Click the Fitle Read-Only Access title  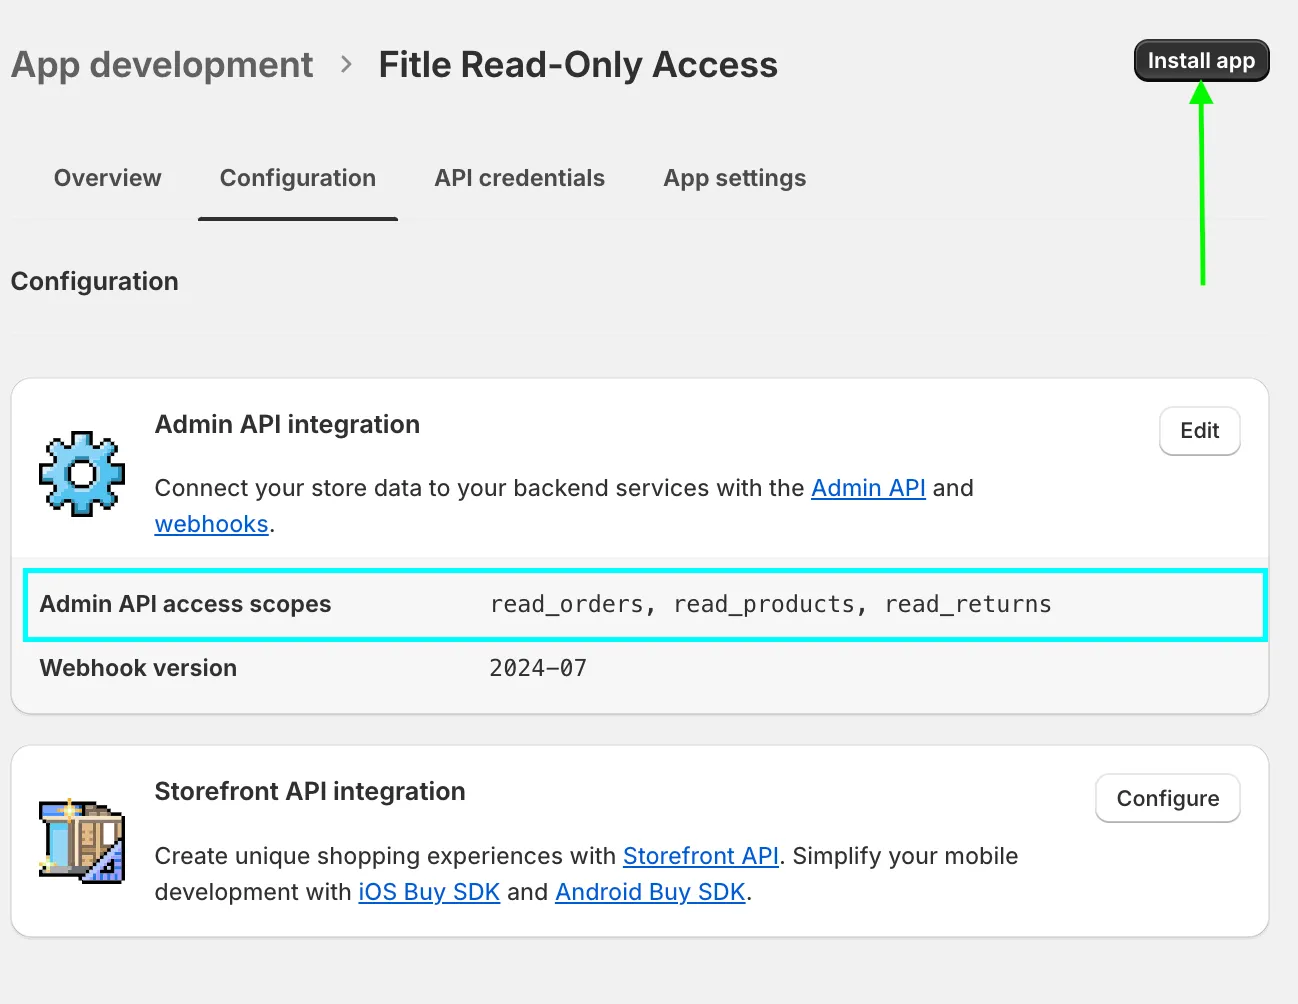click(578, 65)
